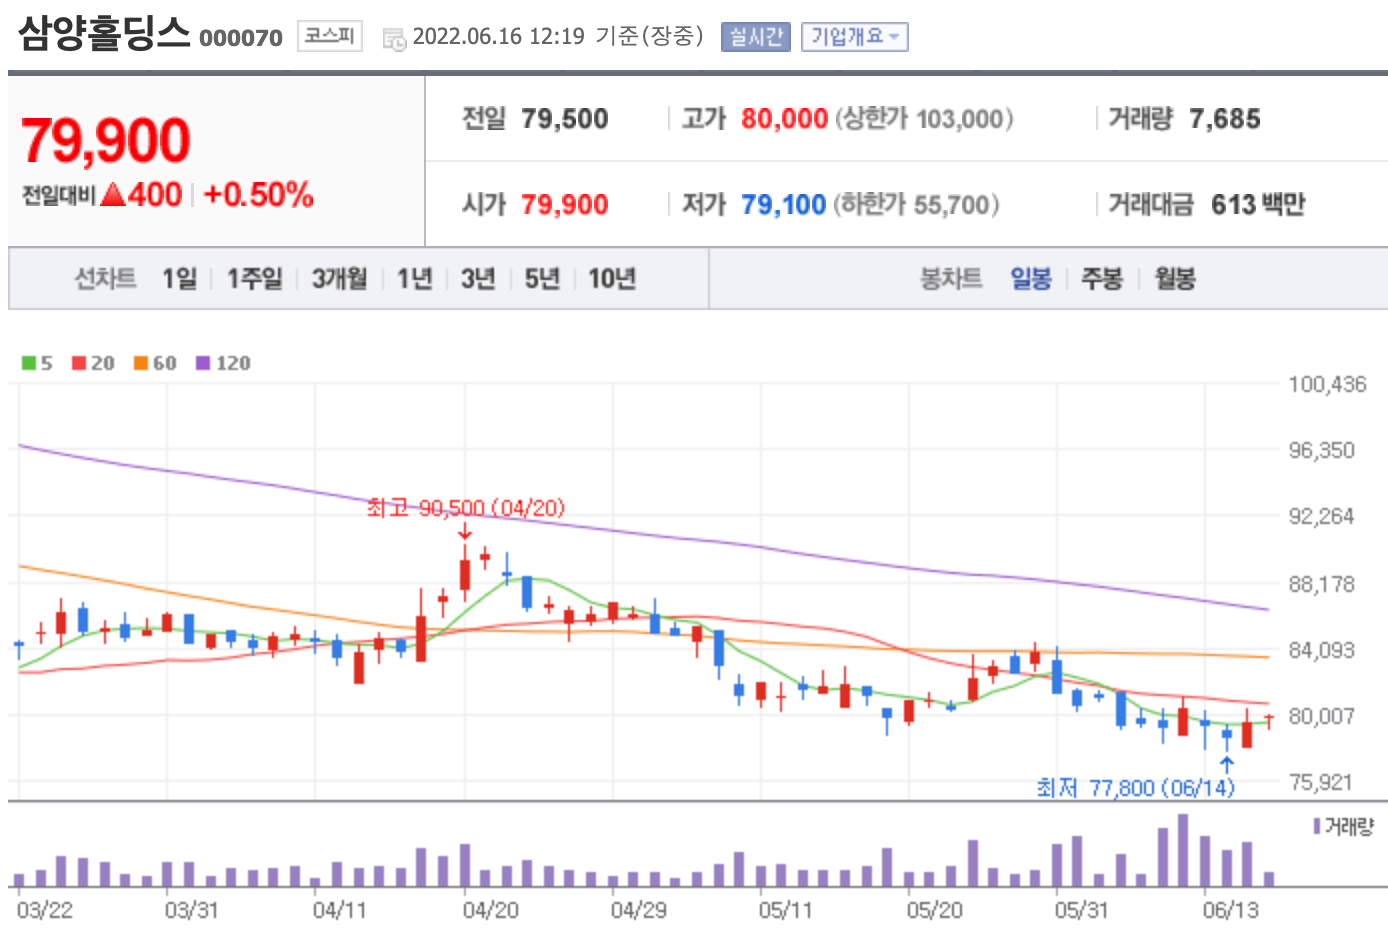The height and width of the screenshot is (938, 1388).
Task: Click the red up-triangle change icon
Action: coord(113,194)
